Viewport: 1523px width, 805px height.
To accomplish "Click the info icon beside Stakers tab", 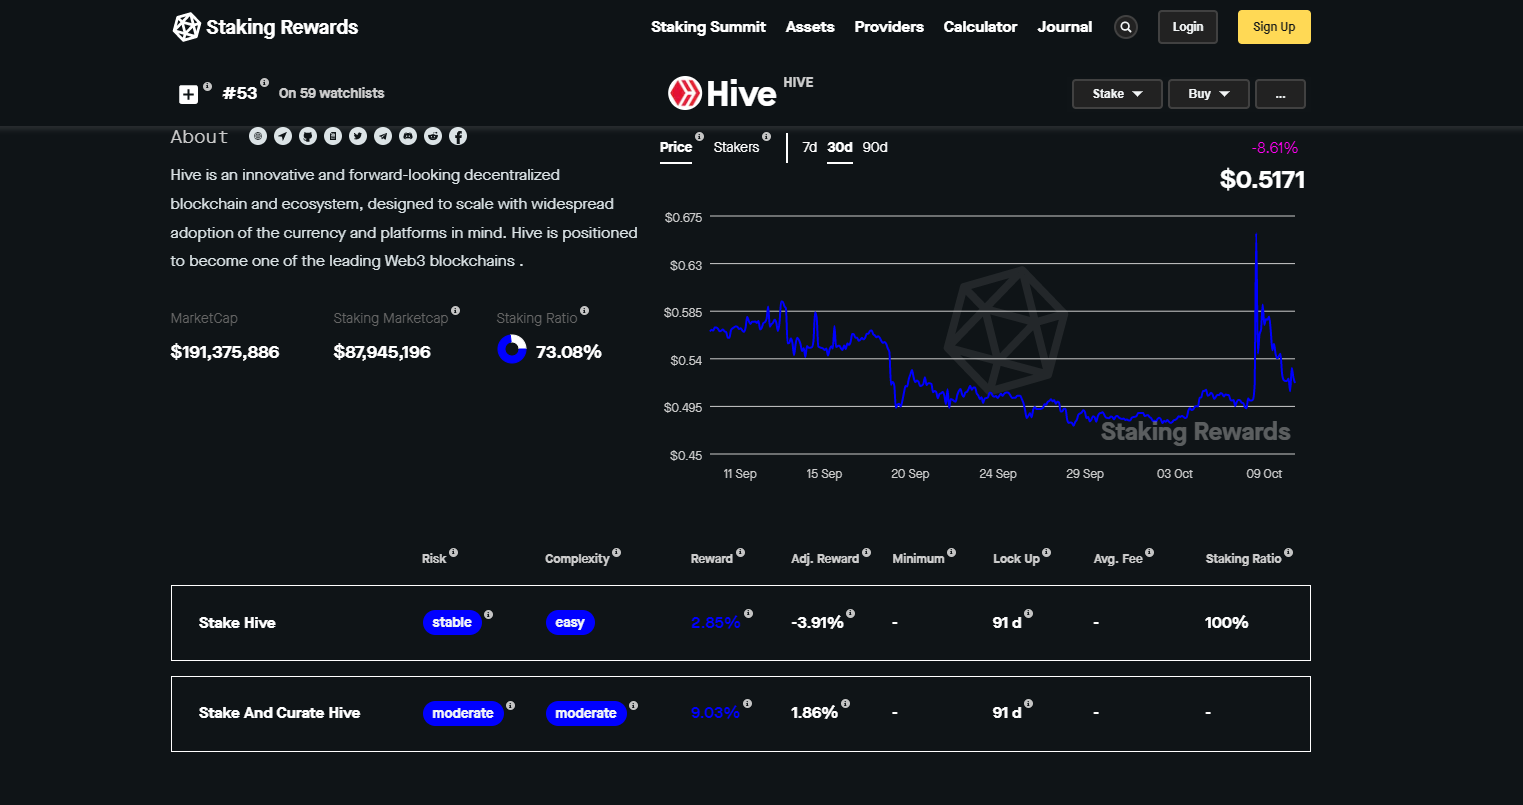I will (766, 137).
